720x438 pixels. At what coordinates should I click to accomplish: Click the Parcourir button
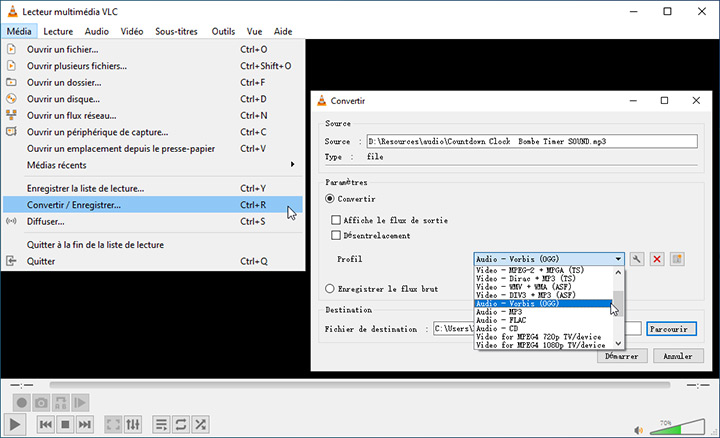pos(670,328)
